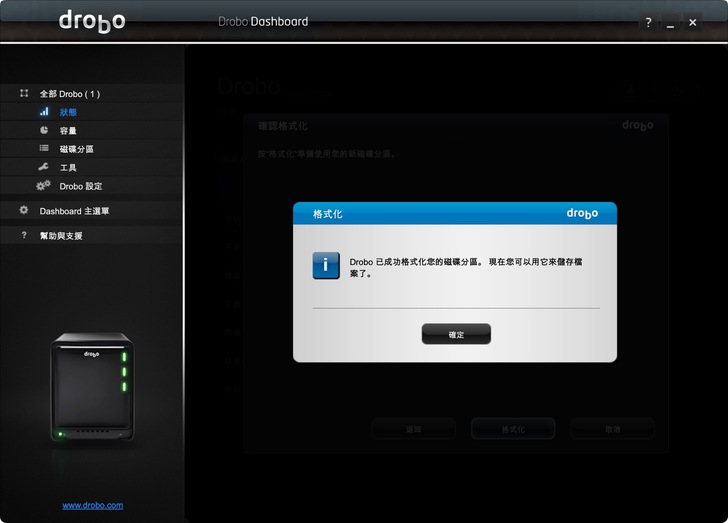The height and width of the screenshot is (523, 728).
Task: Click the dimmed 返回 button
Action: [413, 429]
